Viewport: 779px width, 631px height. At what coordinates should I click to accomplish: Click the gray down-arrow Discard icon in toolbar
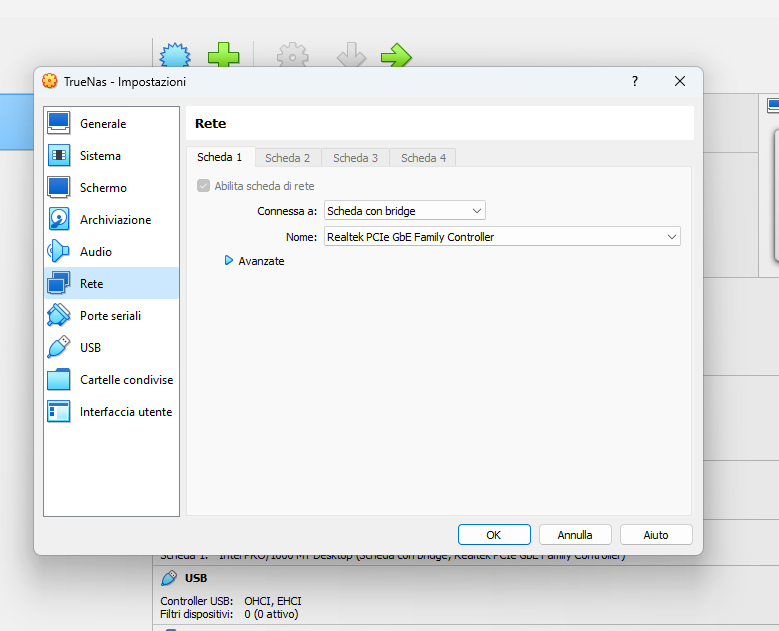coord(351,55)
